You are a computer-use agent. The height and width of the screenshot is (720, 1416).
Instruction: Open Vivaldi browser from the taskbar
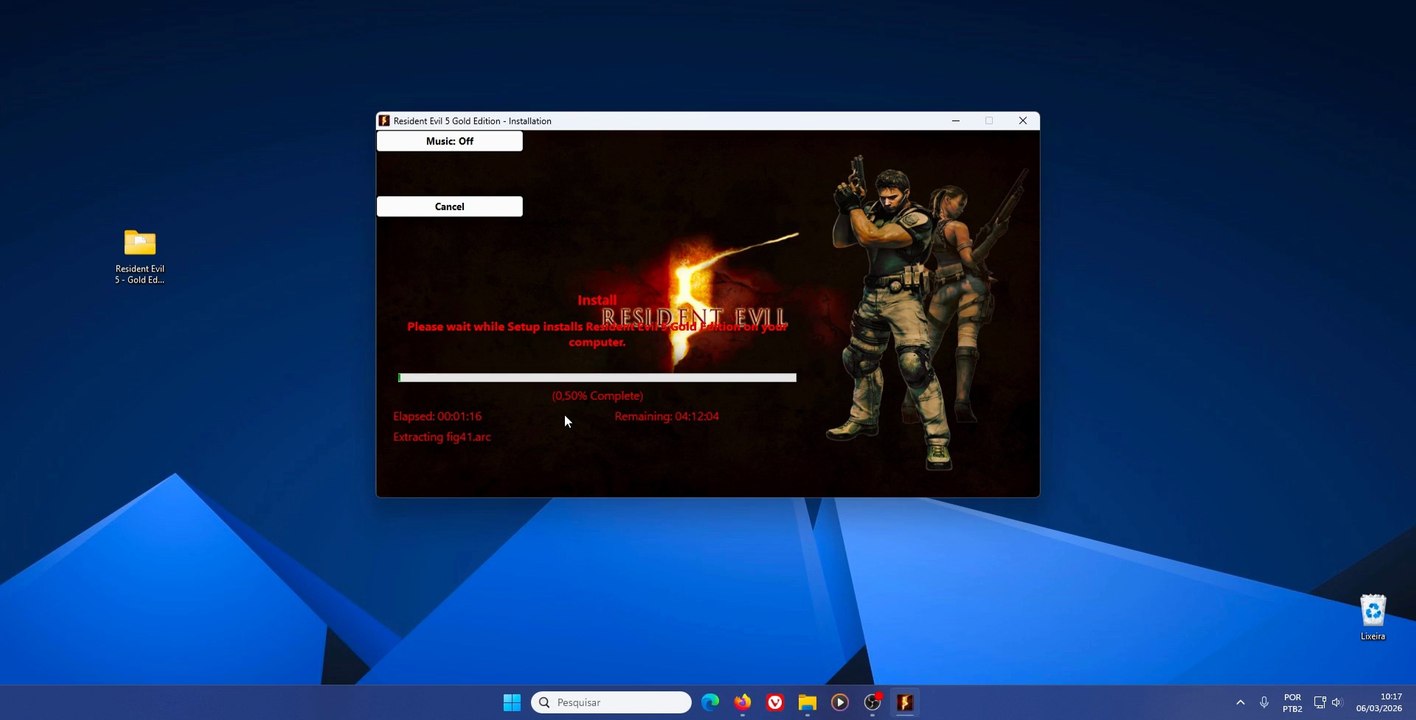coord(775,702)
